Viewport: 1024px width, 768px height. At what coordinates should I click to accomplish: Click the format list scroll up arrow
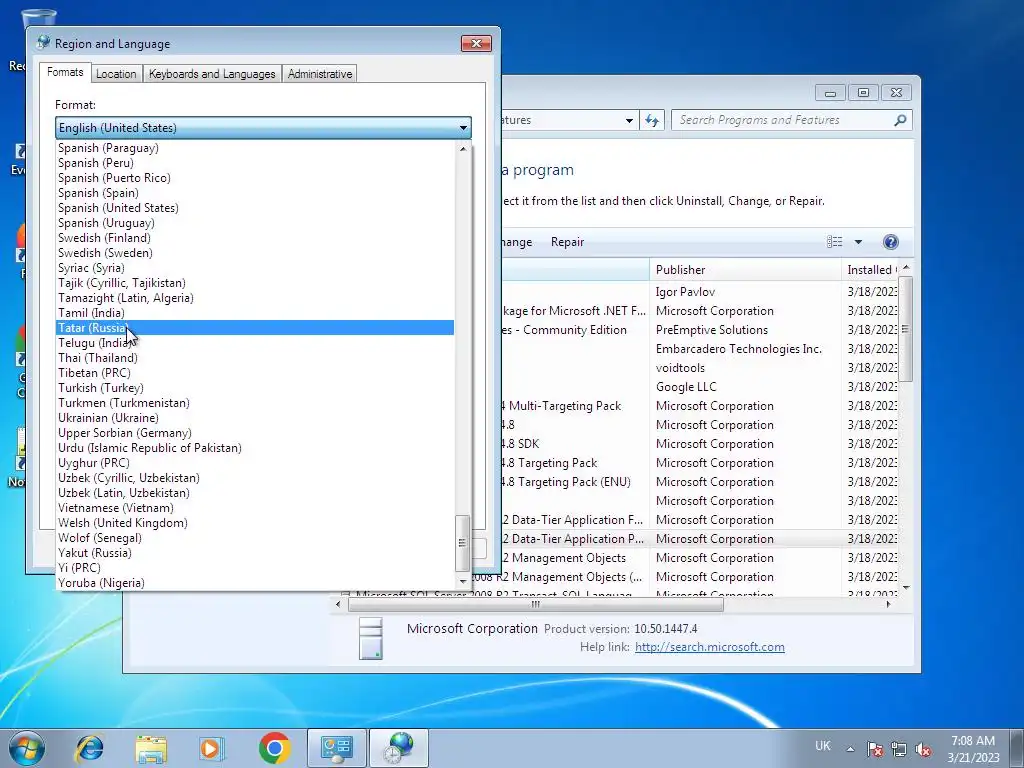[x=463, y=149]
